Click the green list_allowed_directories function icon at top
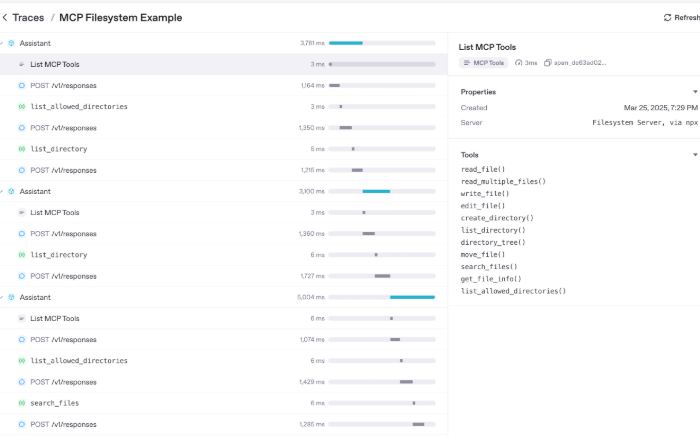The image size is (700, 436). pos(22,107)
